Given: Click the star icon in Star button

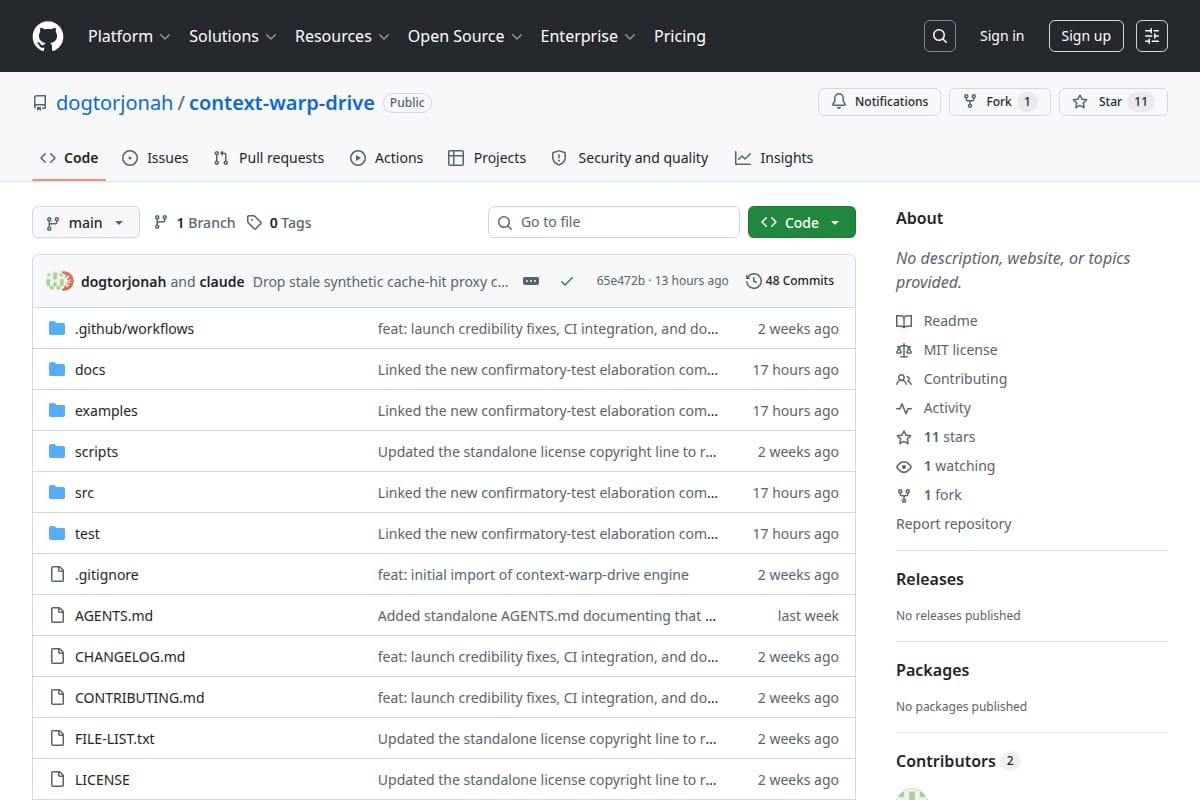Looking at the screenshot, I should coord(1080,102).
